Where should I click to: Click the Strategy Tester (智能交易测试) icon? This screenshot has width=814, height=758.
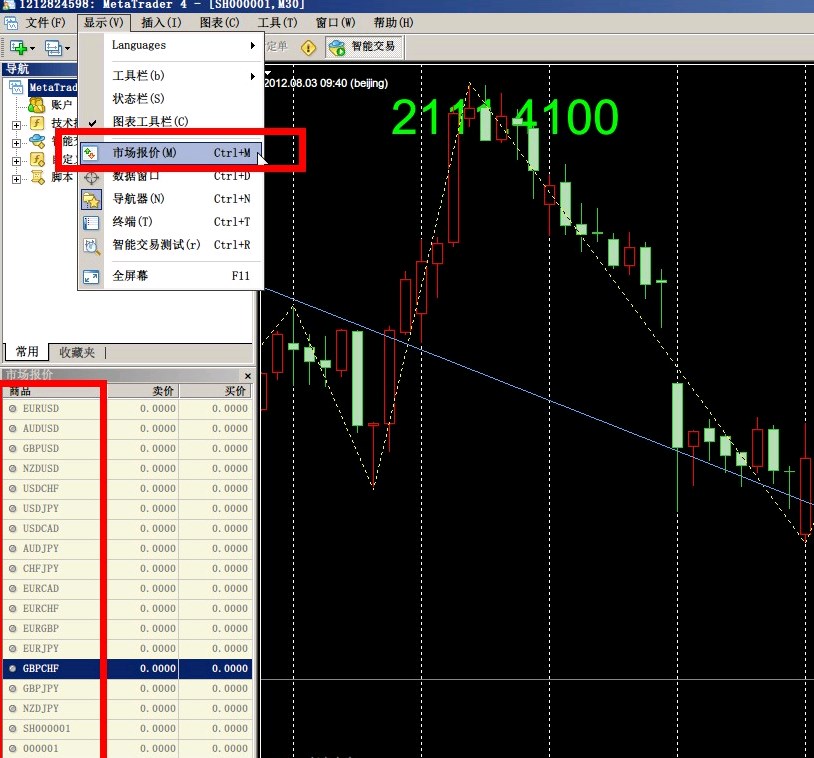(91, 245)
